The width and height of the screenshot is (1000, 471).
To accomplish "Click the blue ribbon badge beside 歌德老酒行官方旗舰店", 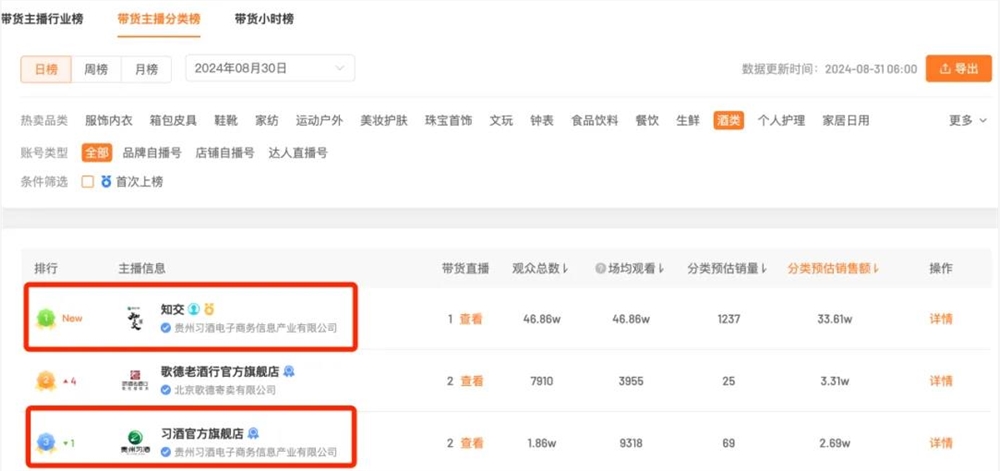I will tap(289, 371).
